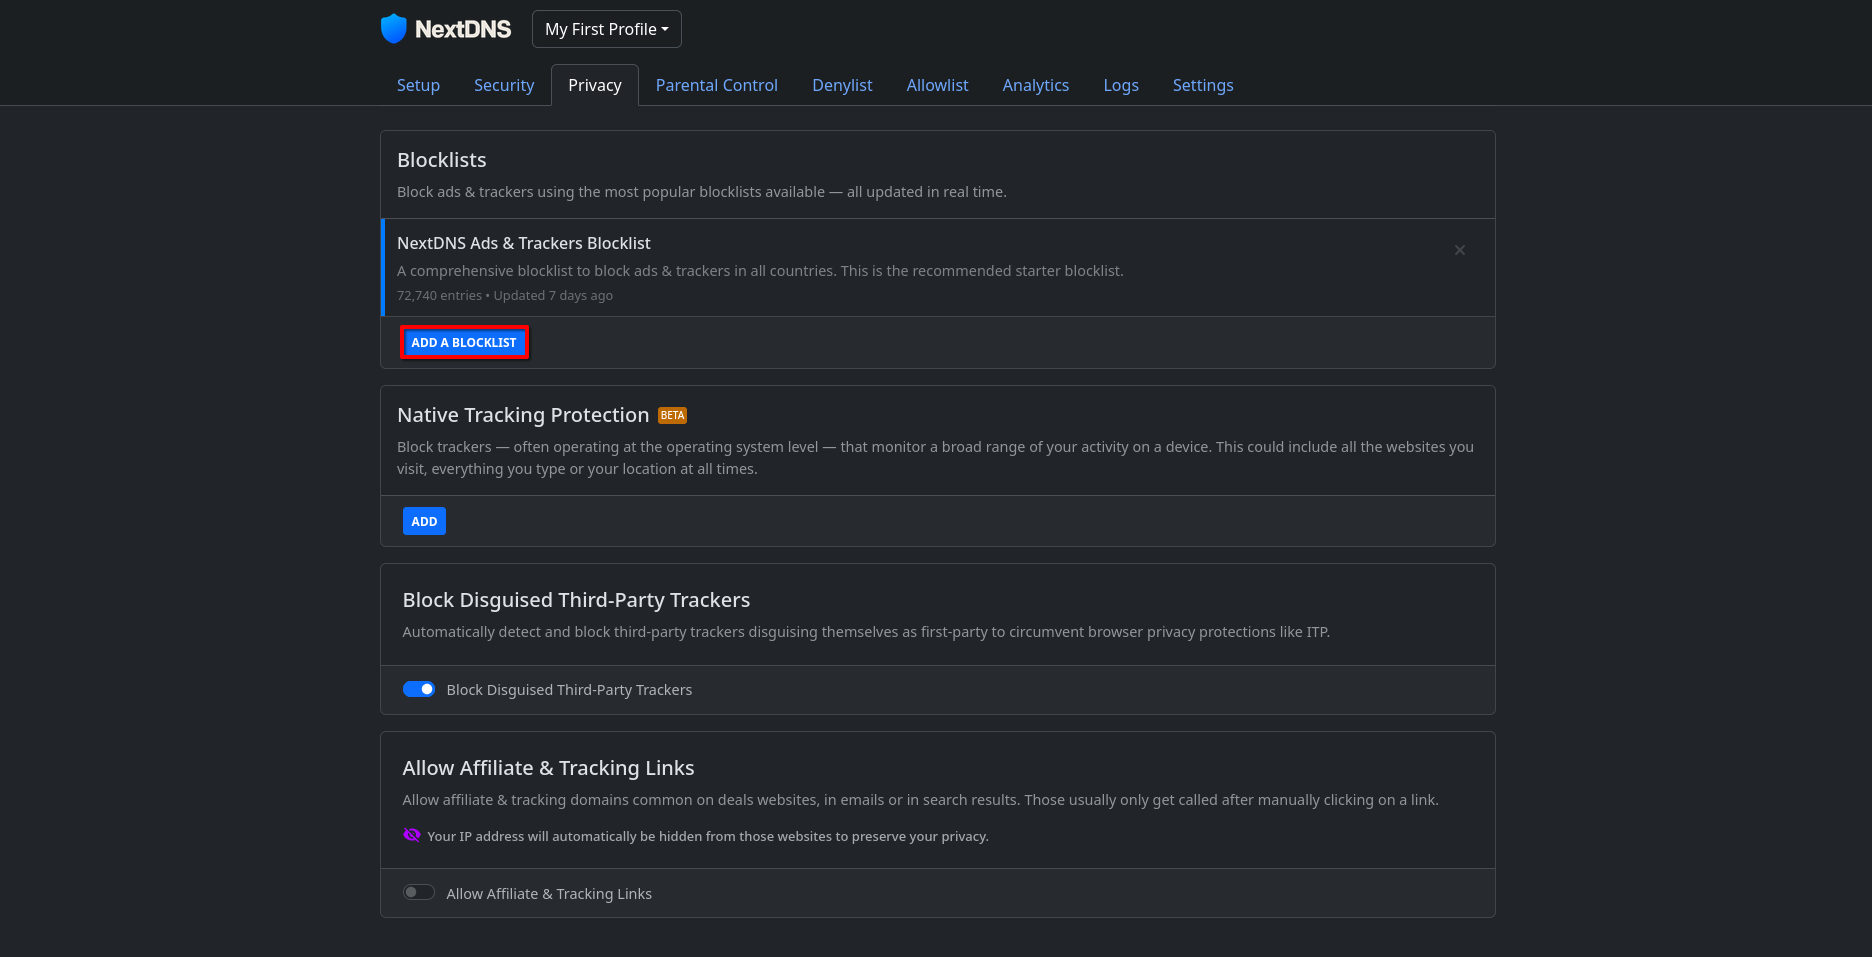Click the '72,740 entries • Updated 7 days ago' text
The image size is (1872, 957).
click(505, 296)
